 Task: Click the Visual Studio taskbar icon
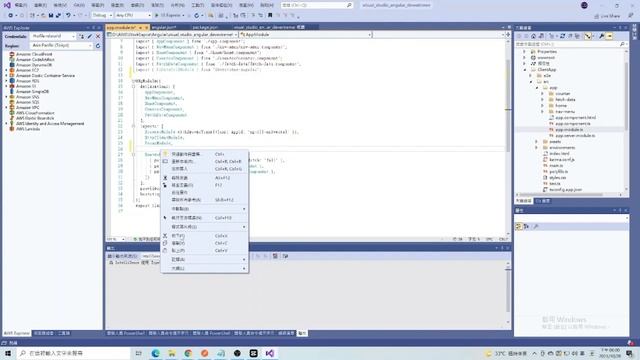[270, 353]
